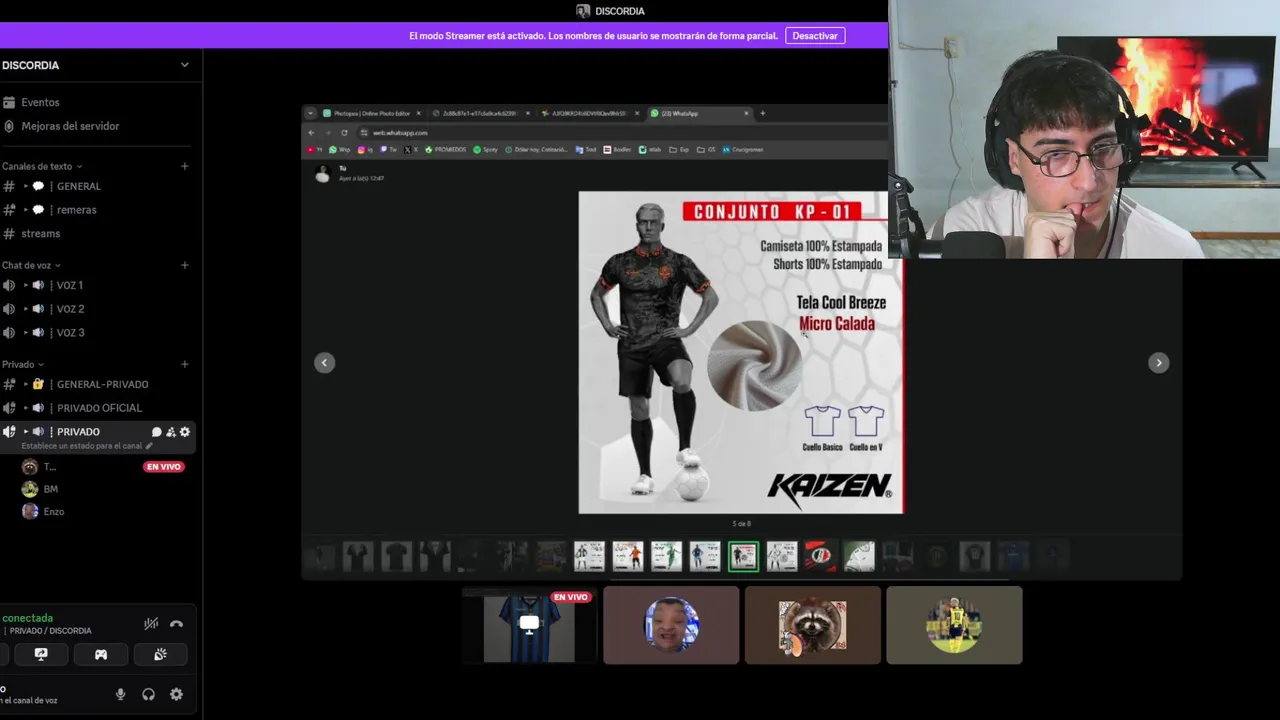This screenshot has width=1280, height=720.
Task: Go to previous image in WhatsApp viewer
Action: (324, 363)
